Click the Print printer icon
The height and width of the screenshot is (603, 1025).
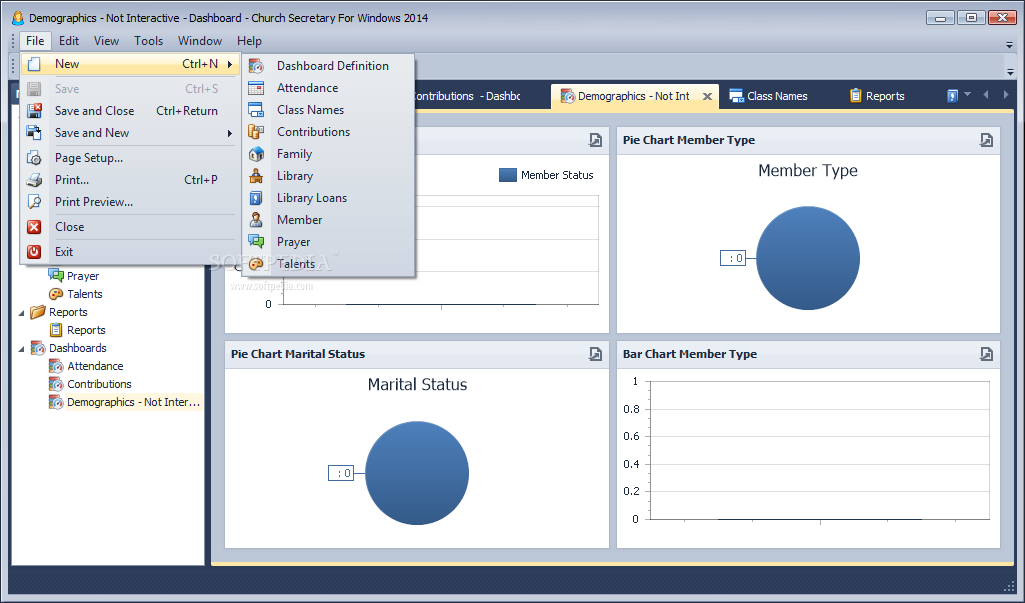pos(34,180)
